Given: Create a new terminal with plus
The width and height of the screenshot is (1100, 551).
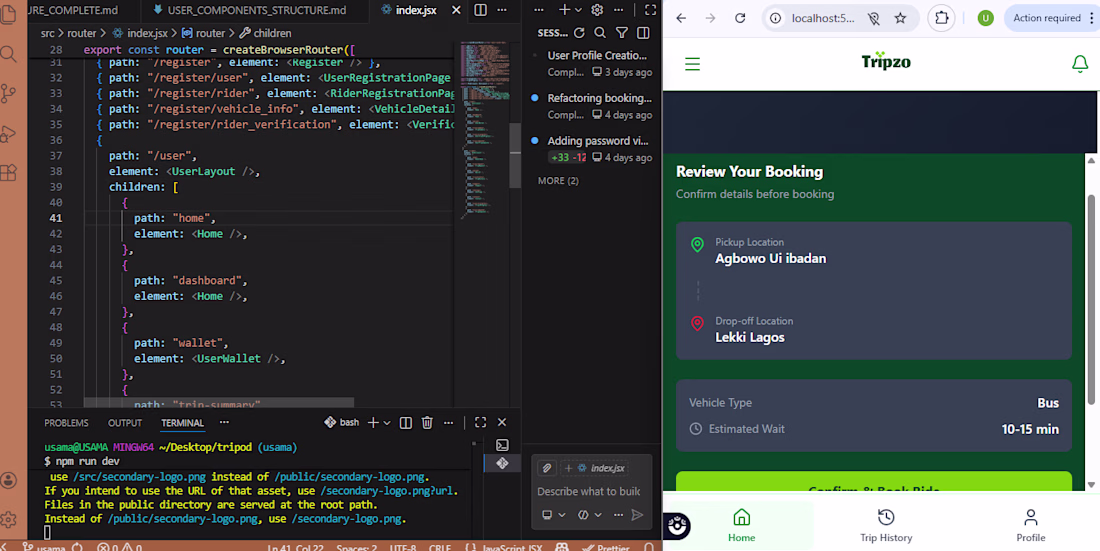Looking at the screenshot, I should point(373,423).
